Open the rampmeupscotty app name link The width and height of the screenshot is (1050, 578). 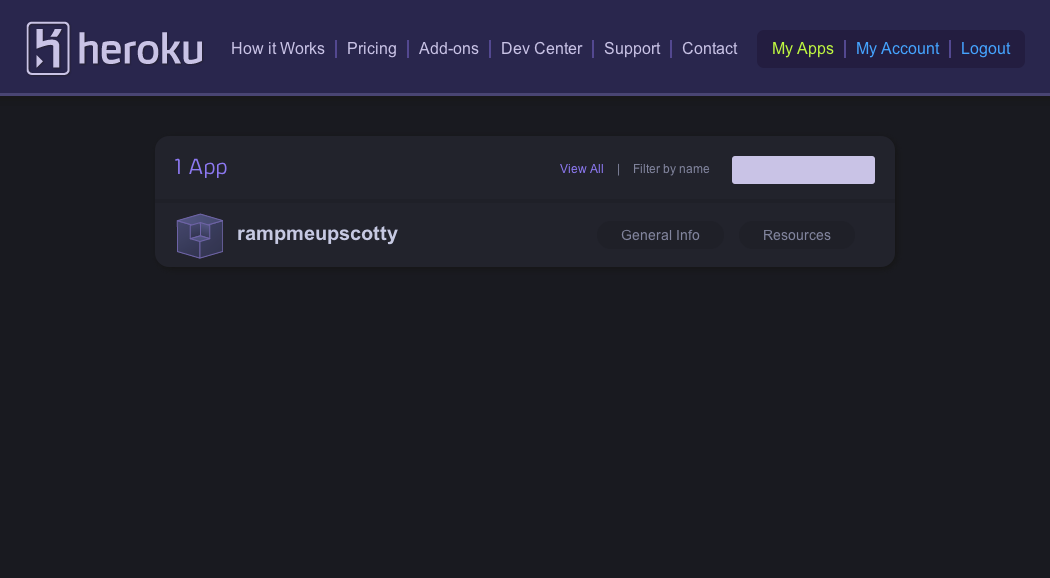coord(317,234)
